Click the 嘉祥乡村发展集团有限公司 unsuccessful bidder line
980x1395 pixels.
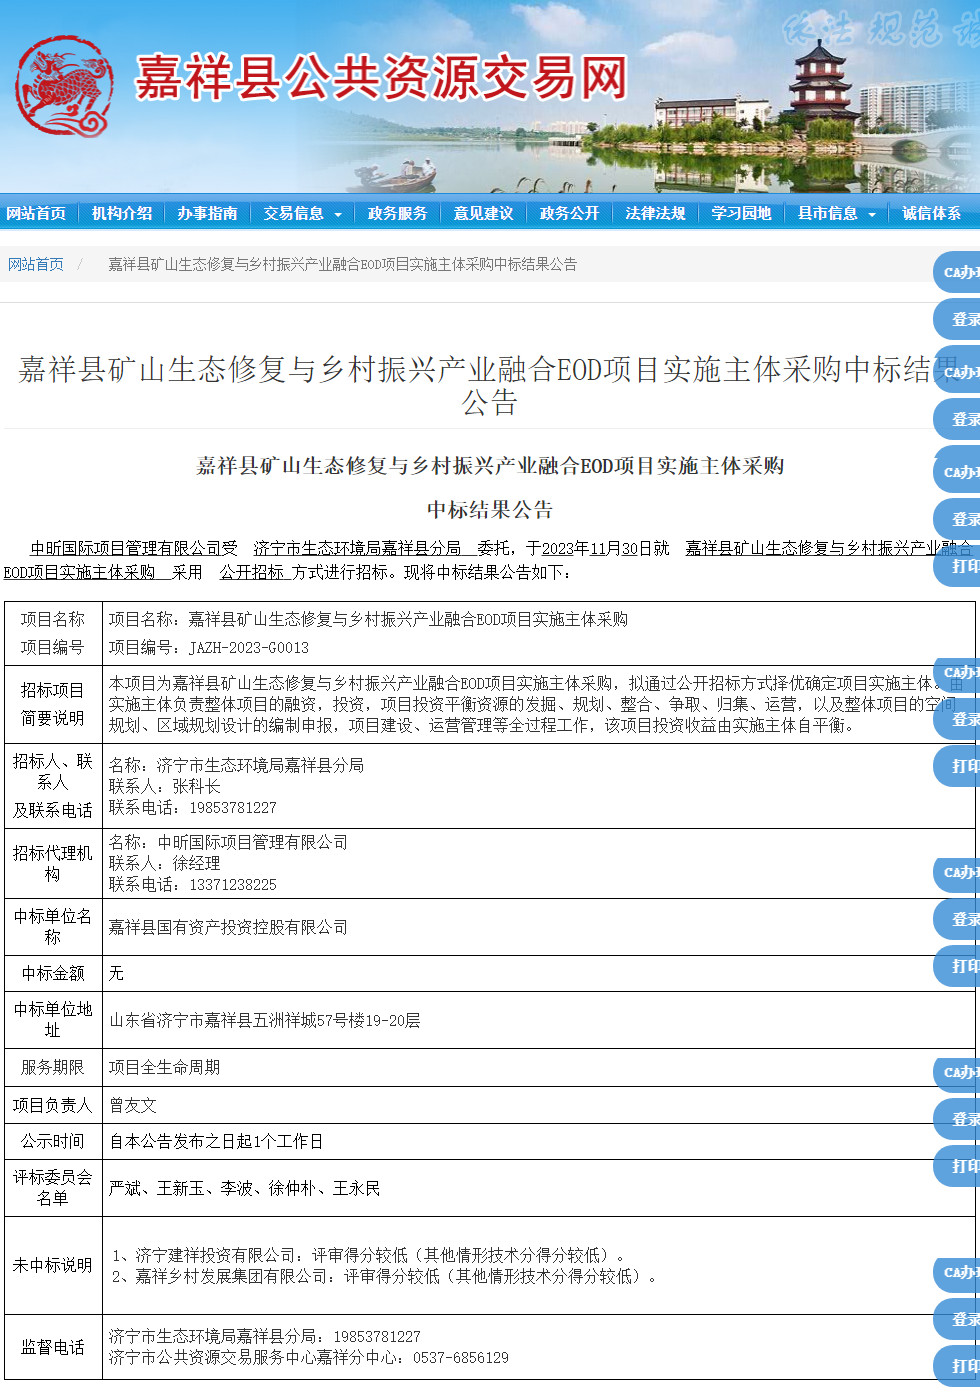(385, 1276)
